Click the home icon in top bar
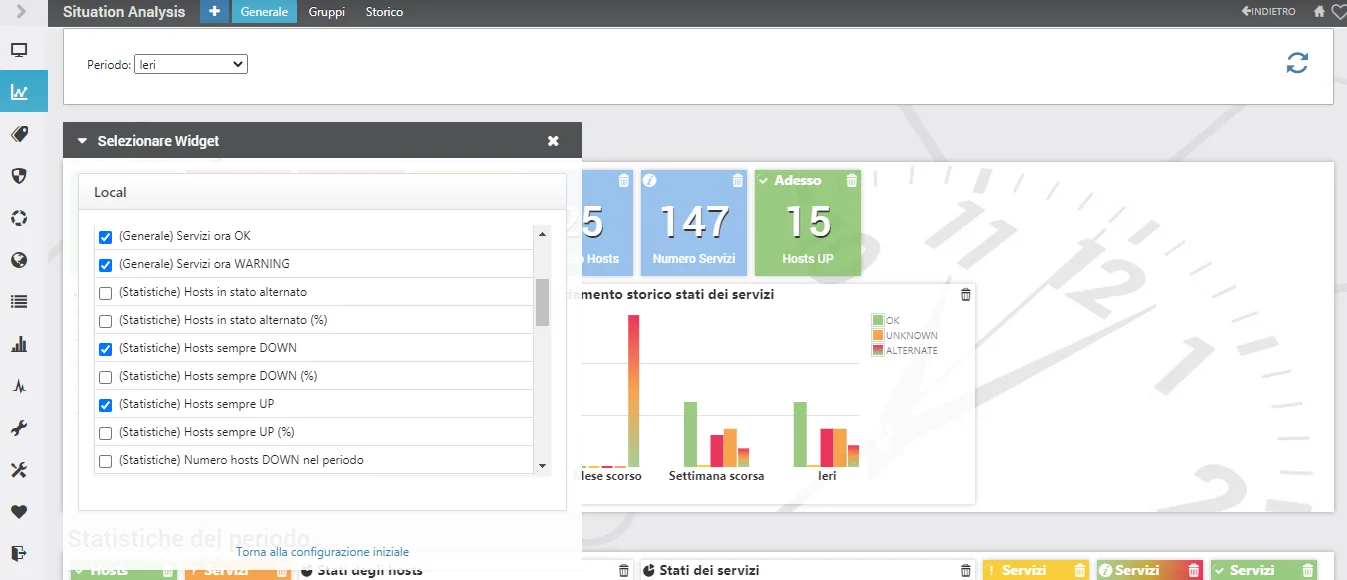Screen dimensions: 1347x580 pyautogui.click(x=1320, y=12)
